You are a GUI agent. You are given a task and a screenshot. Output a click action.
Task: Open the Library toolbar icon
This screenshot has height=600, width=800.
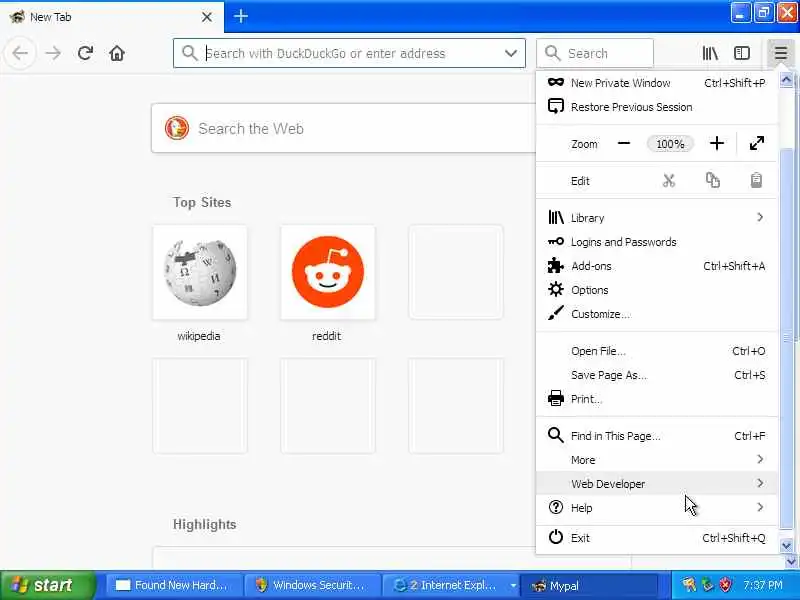pos(710,53)
